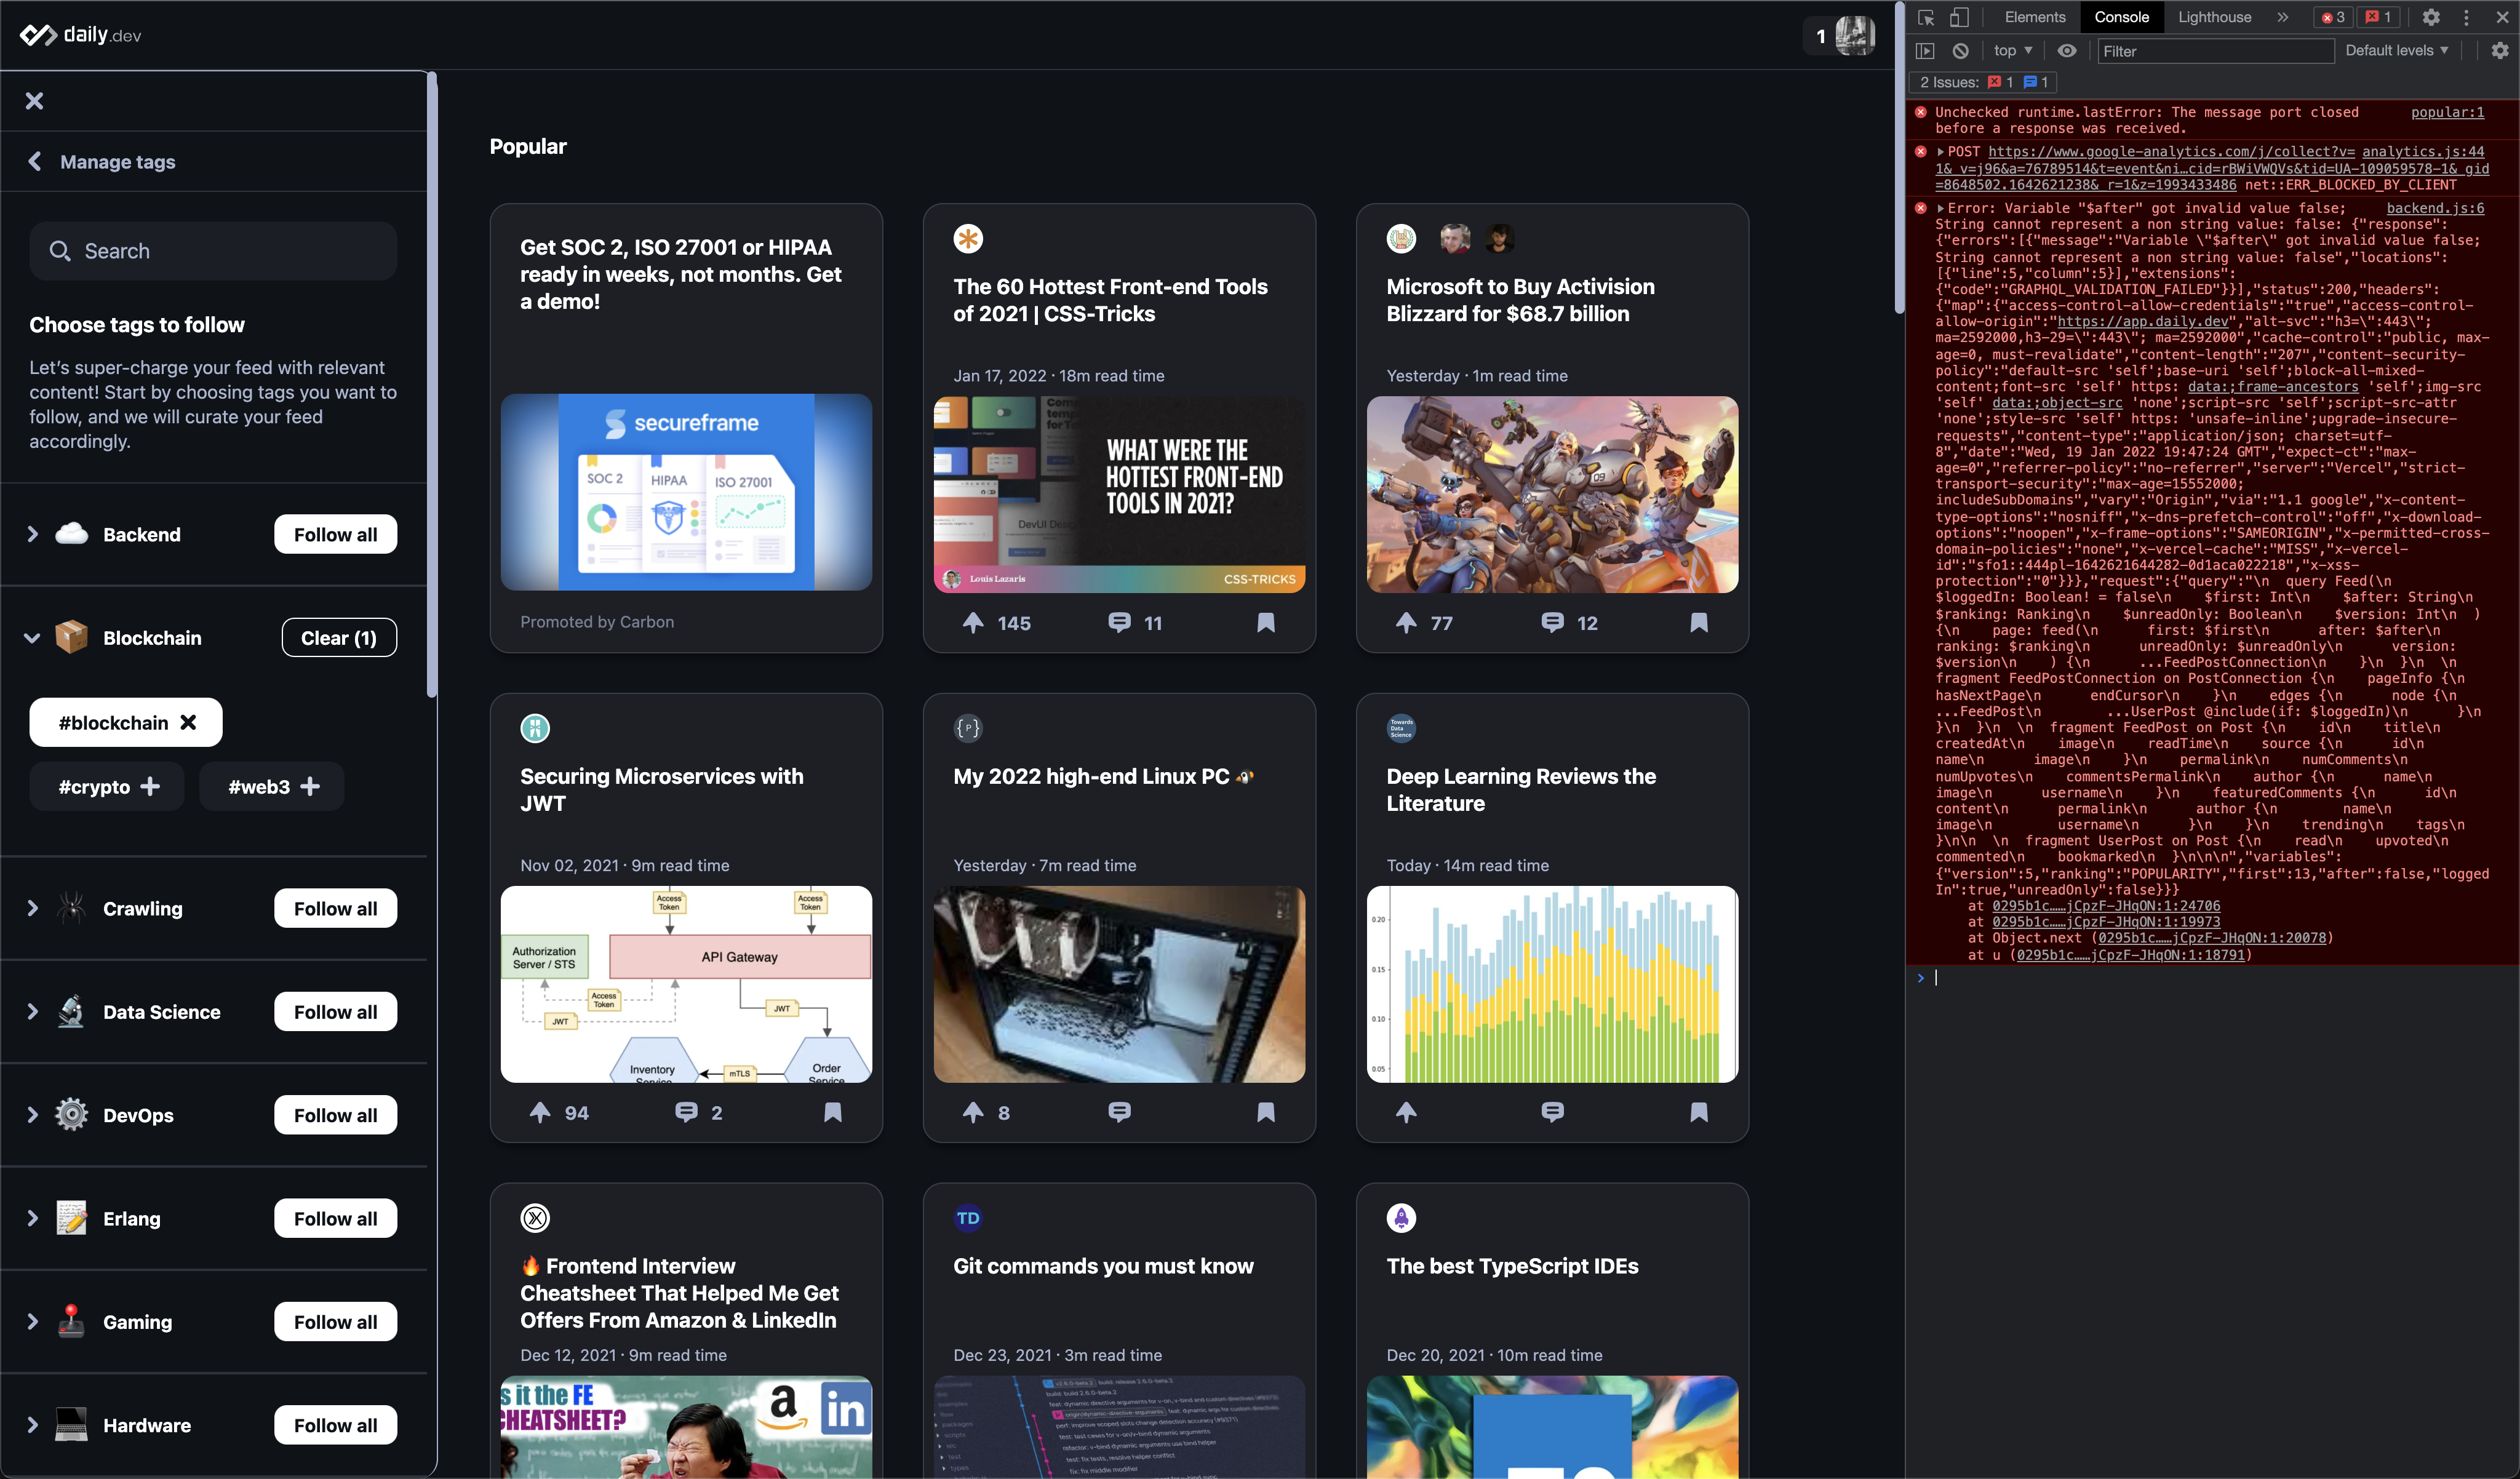Remove the #blockchain tag

(x=188, y=722)
